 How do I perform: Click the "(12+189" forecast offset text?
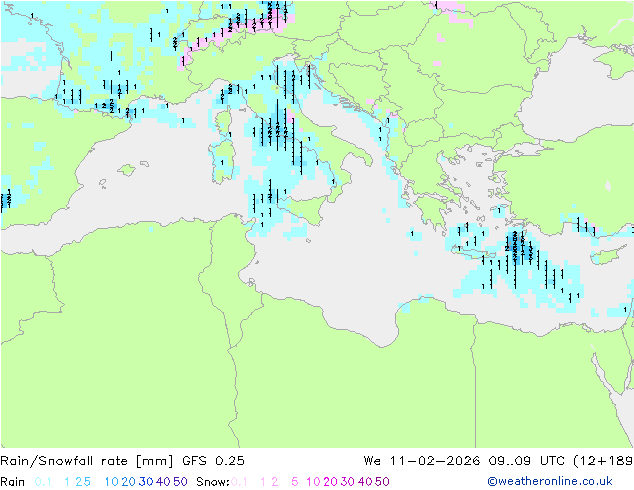coord(603,460)
